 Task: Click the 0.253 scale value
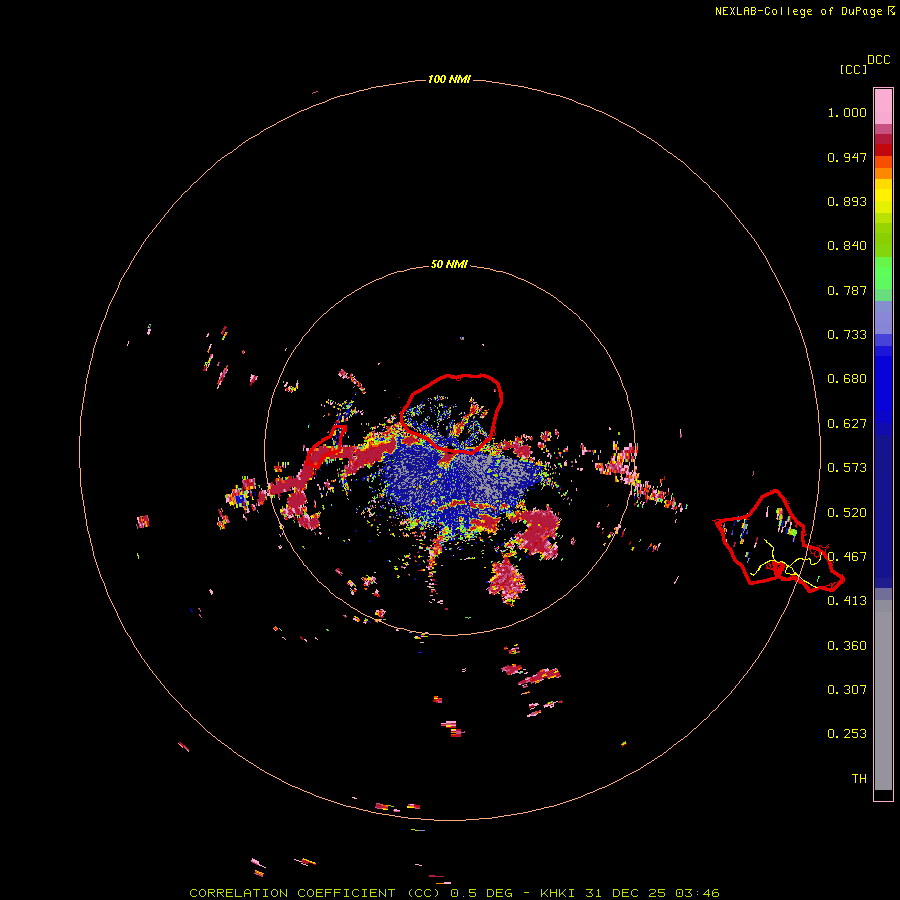click(847, 734)
